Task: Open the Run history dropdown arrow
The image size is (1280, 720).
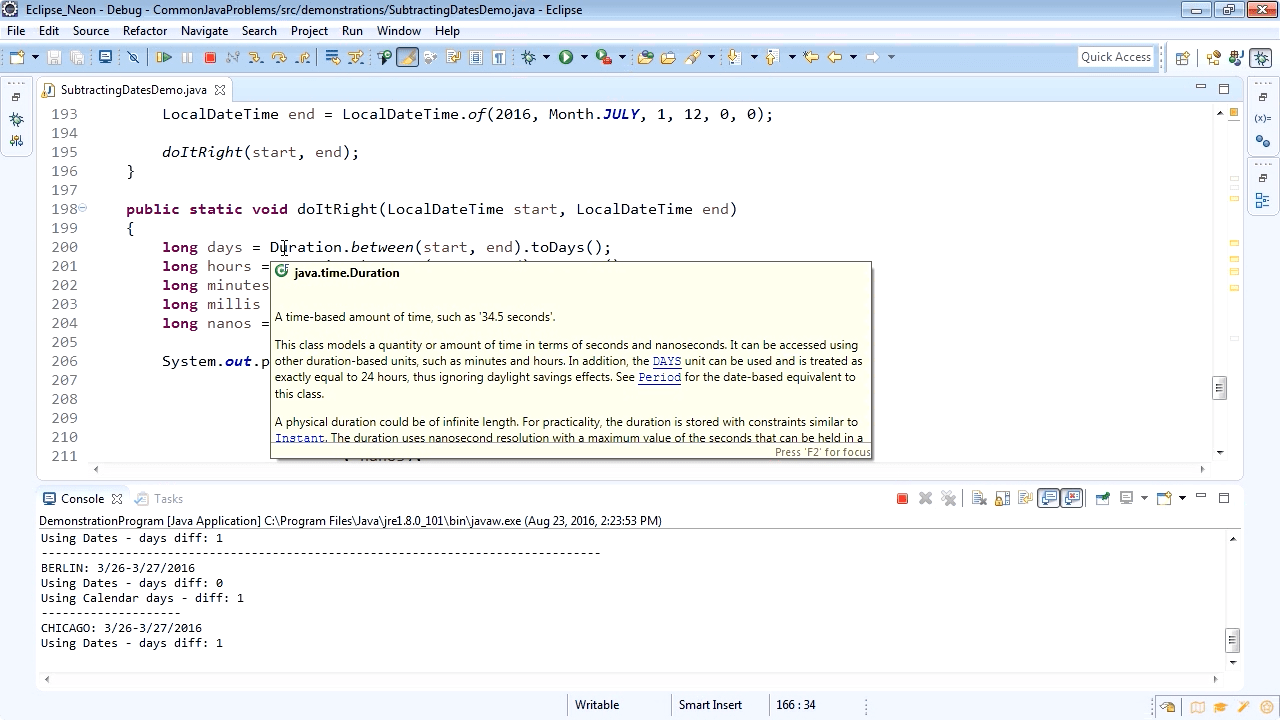Action: (585, 57)
